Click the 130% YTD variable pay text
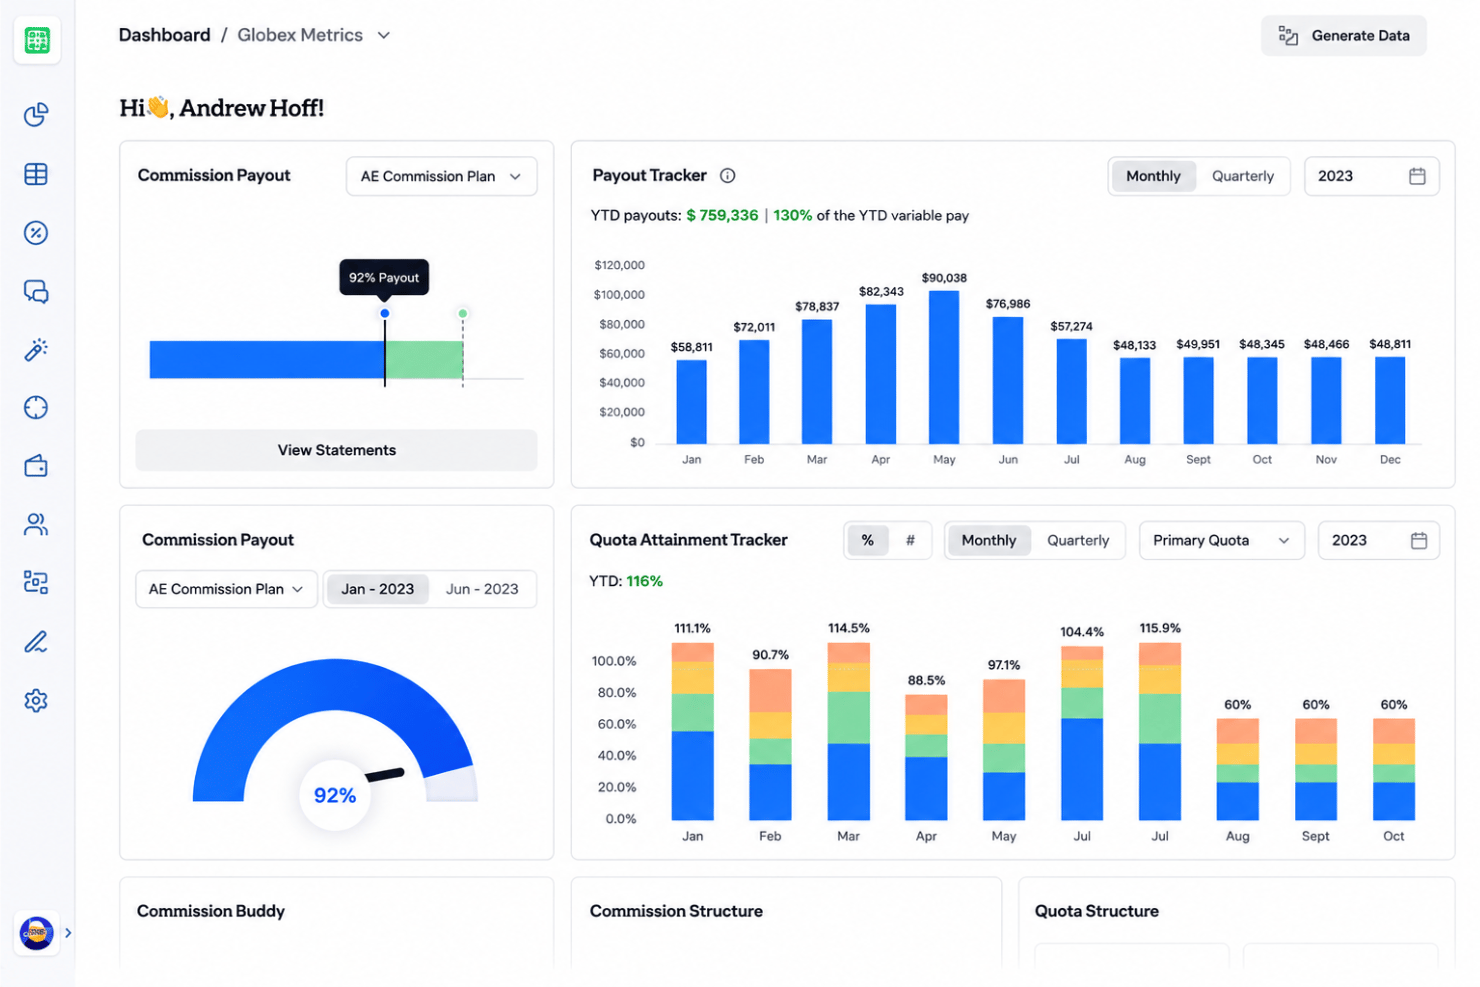The image size is (1480, 987). 792,215
